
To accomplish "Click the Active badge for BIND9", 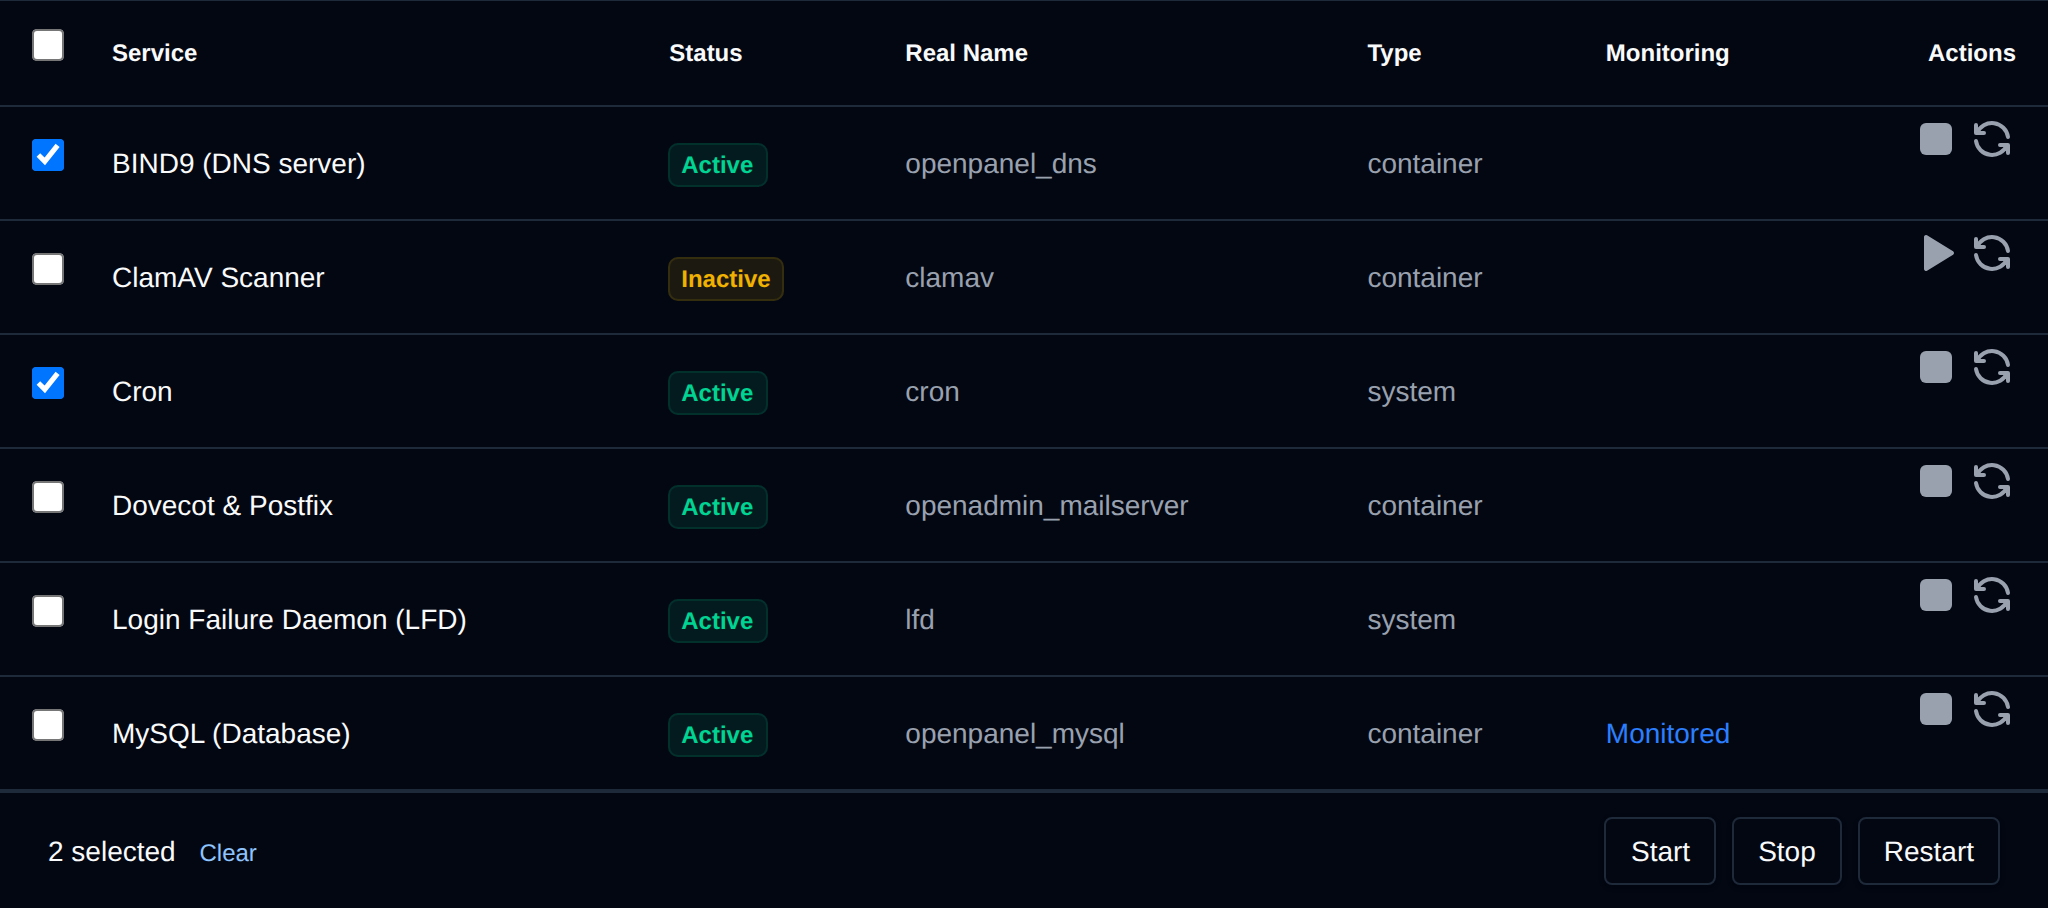I will (x=717, y=165).
